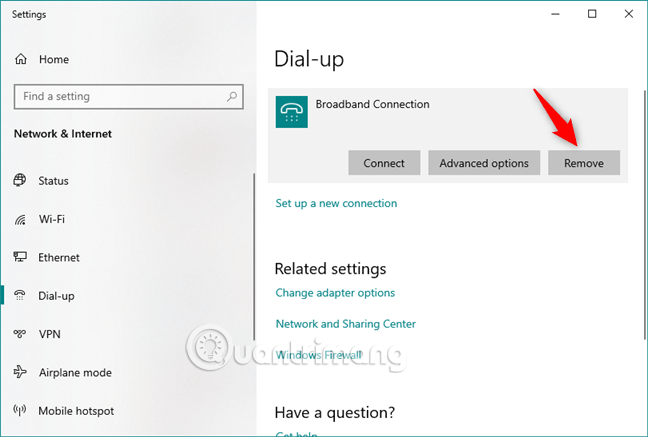Click Set up a new connection link
The image size is (648, 437).
pos(336,203)
